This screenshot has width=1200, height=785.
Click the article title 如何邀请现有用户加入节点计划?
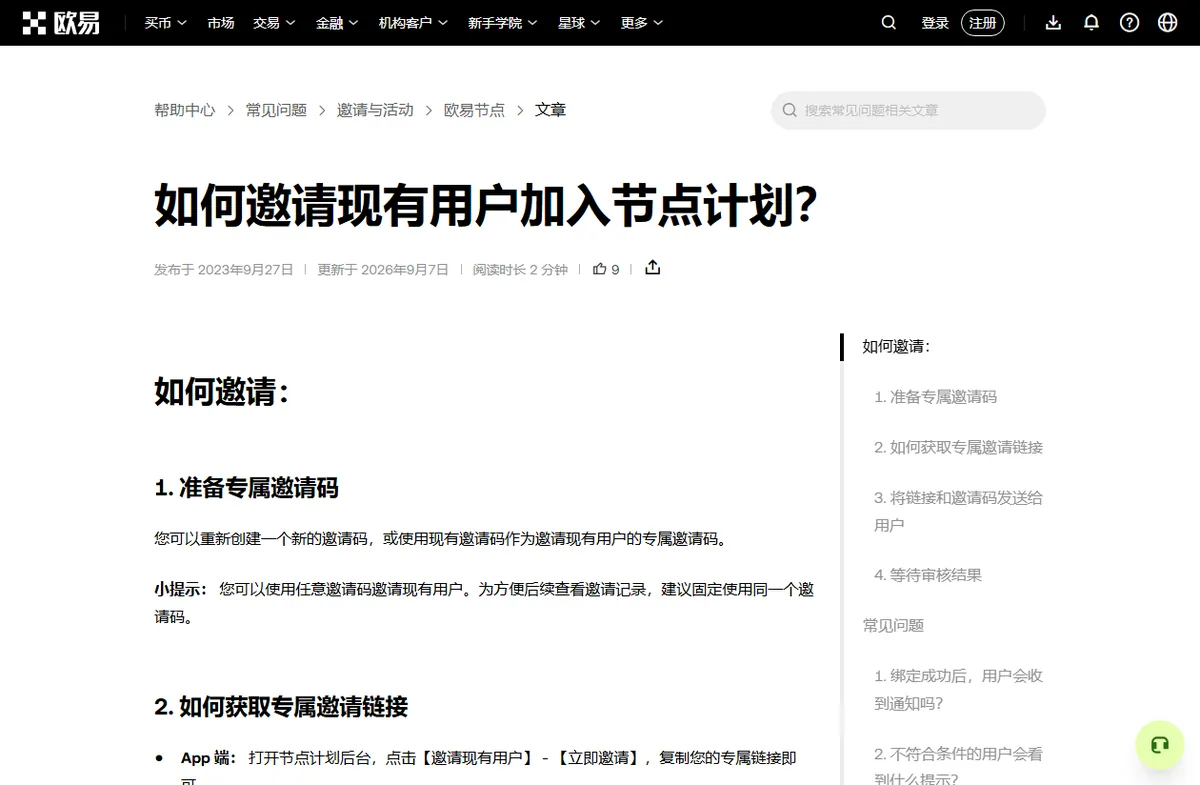pos(486,205)
